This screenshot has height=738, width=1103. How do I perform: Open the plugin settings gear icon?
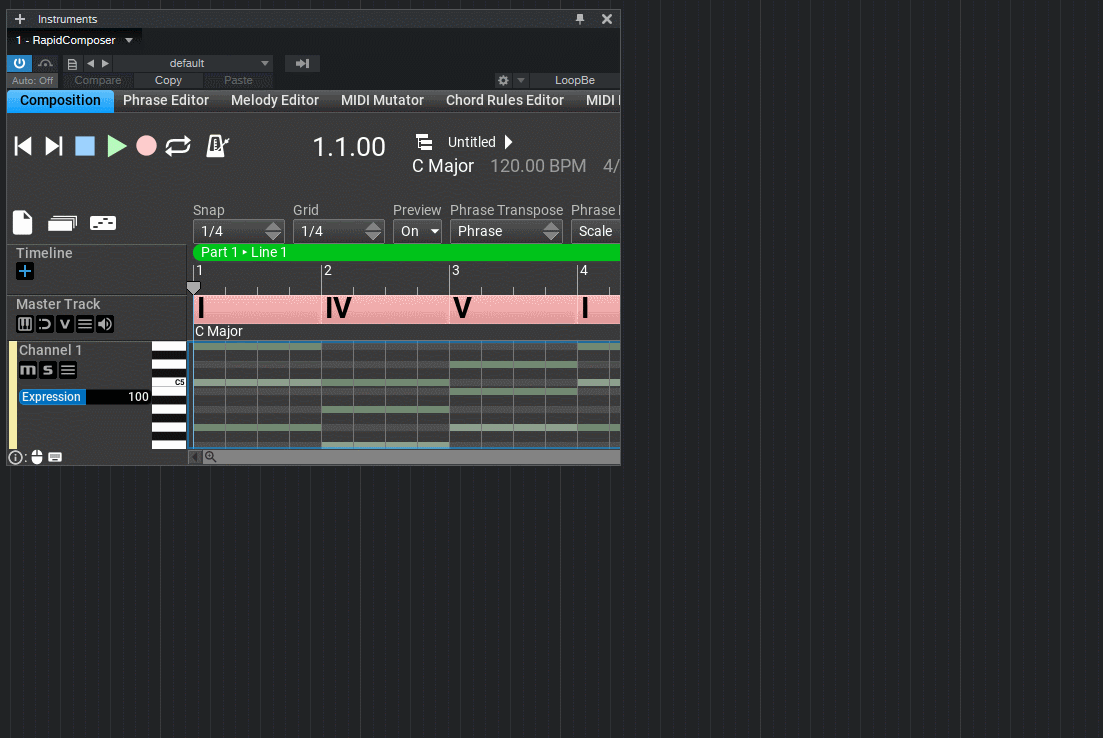[503, 80]
